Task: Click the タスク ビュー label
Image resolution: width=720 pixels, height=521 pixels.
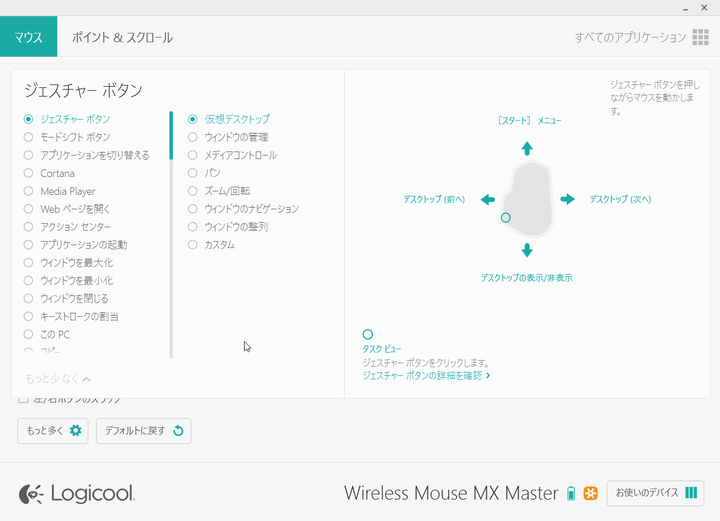Action: point(382,349)
